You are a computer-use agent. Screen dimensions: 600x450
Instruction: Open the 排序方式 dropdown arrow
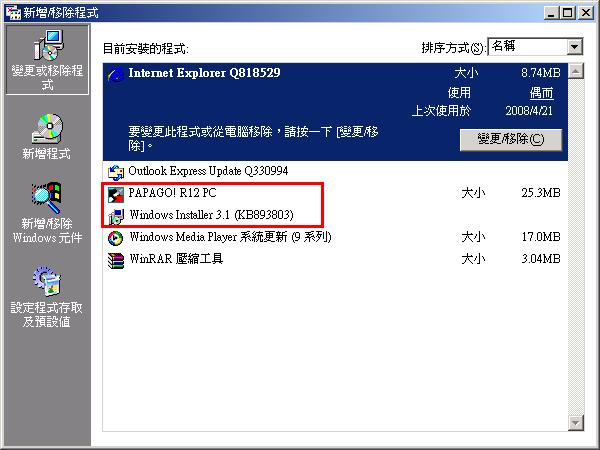click(574, 47)
